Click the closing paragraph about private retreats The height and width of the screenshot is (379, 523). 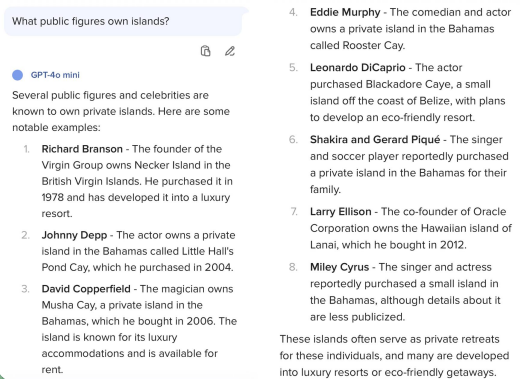(395, 356)
